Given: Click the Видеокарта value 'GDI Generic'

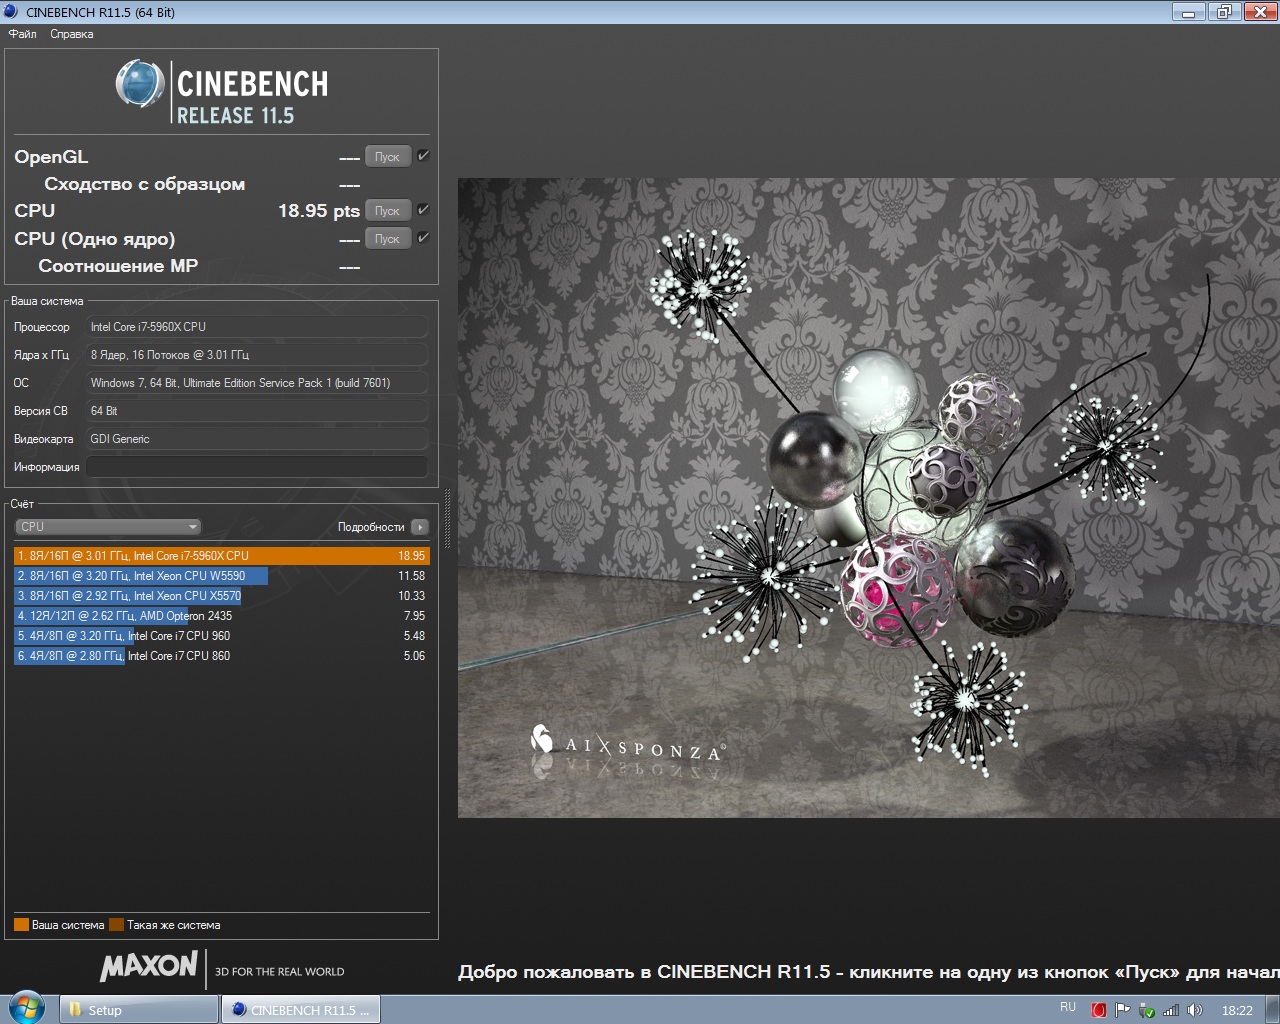Looking at the screenshot, I should [257, 439].
